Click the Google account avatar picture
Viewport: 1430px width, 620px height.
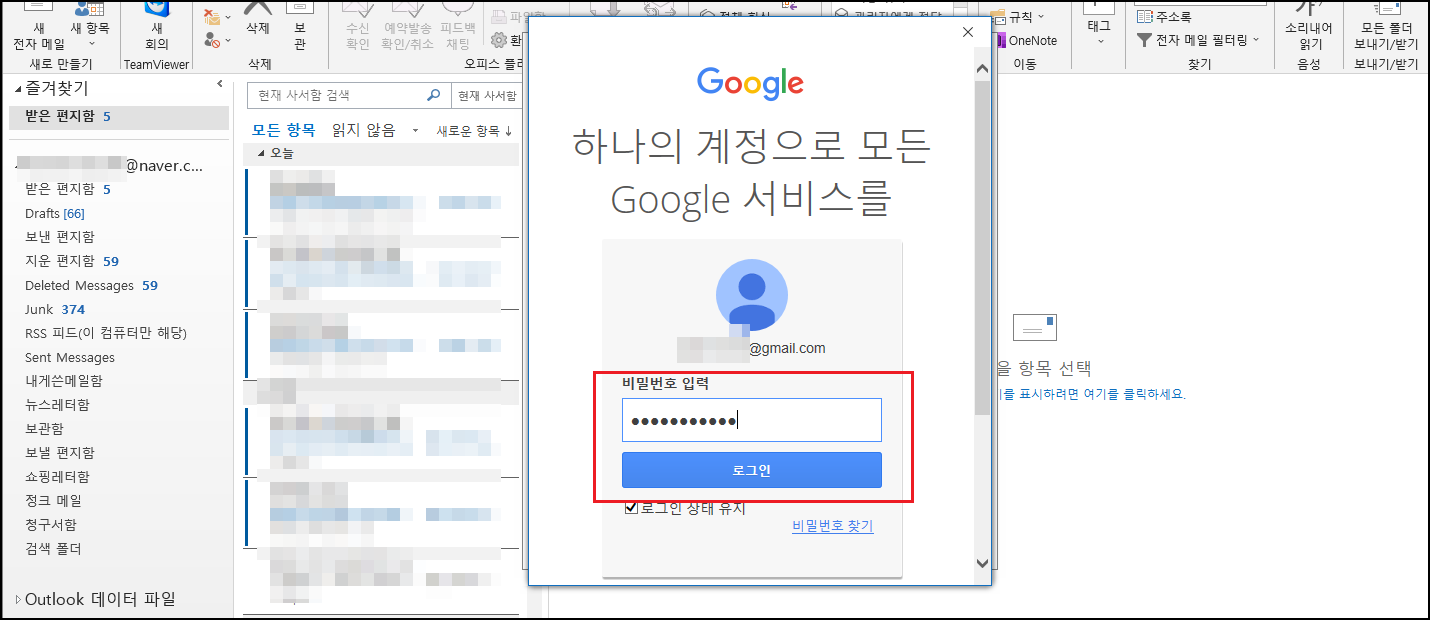pos(752,296)
